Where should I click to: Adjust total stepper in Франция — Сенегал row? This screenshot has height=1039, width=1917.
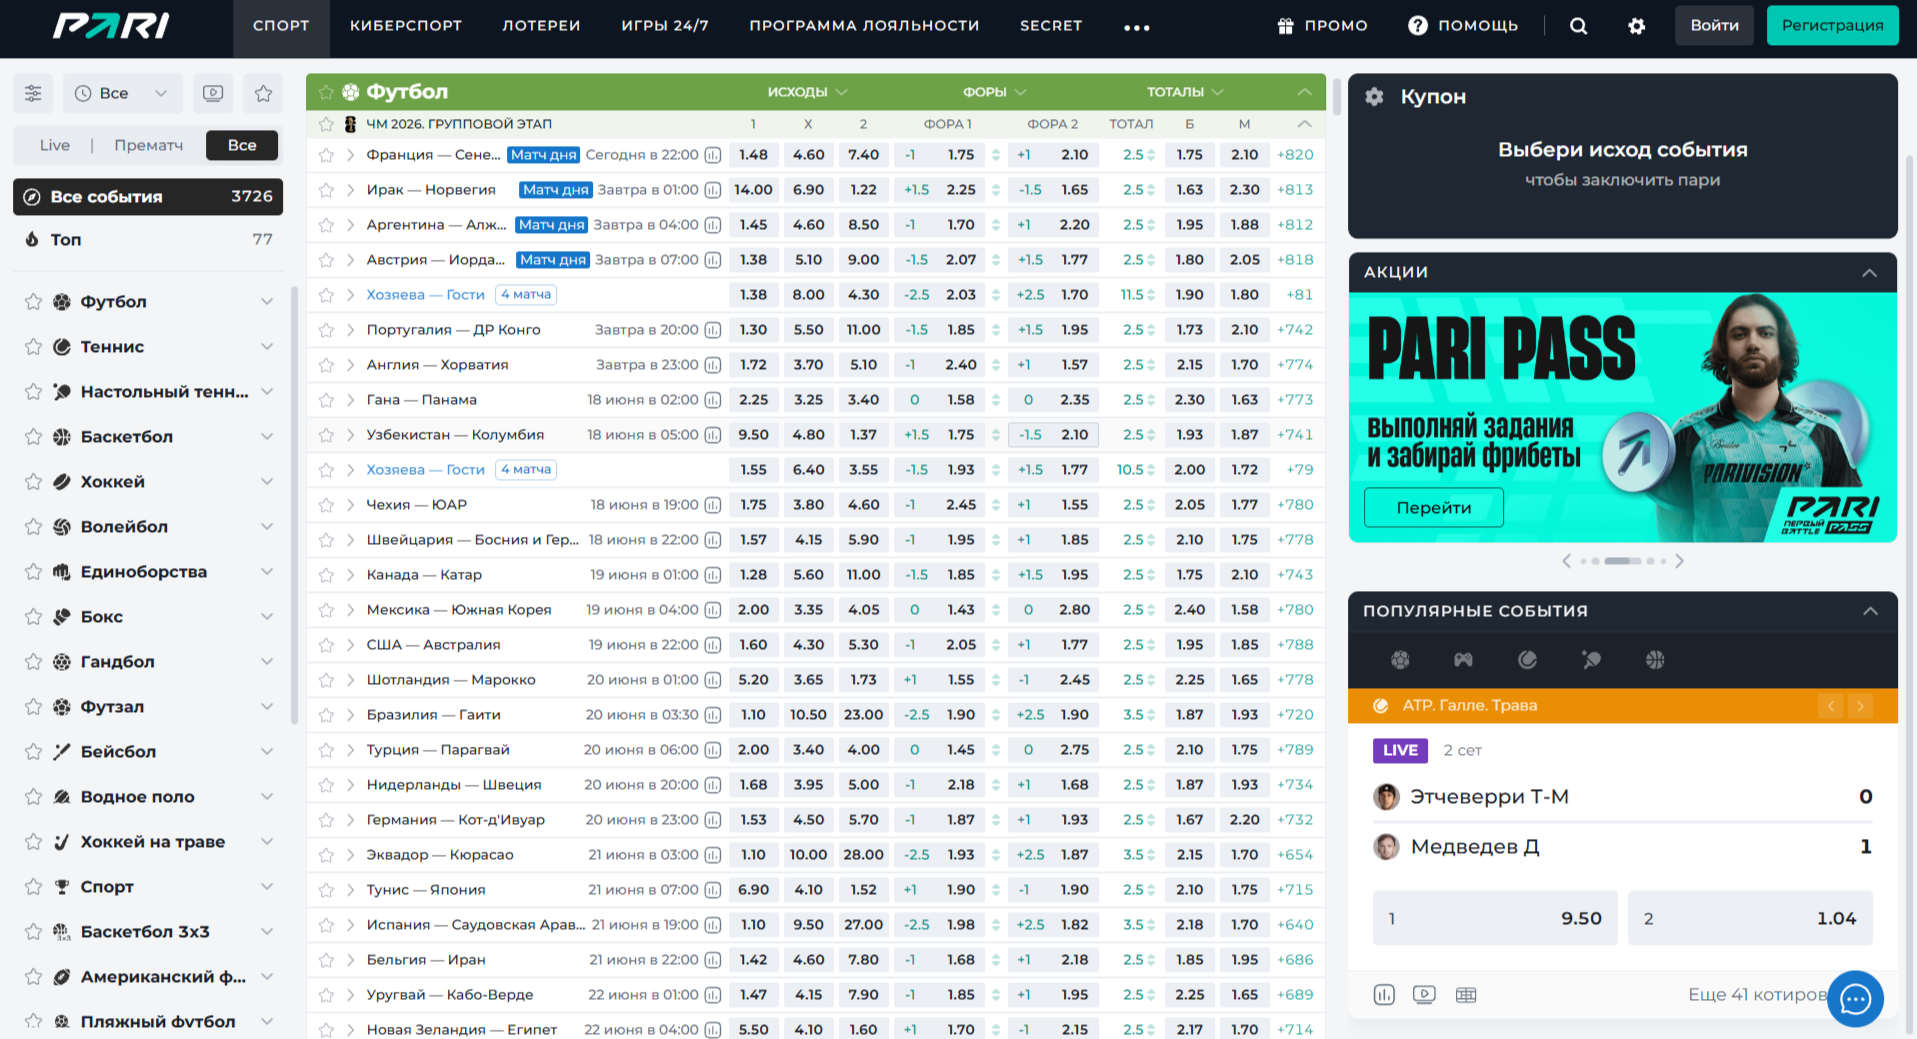1151,155
